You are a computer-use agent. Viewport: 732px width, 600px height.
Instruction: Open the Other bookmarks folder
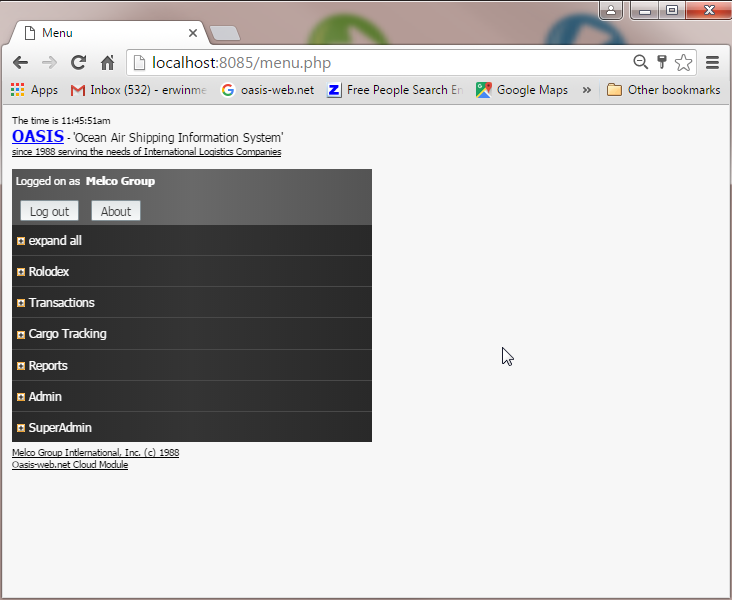(x=663, y=90)
